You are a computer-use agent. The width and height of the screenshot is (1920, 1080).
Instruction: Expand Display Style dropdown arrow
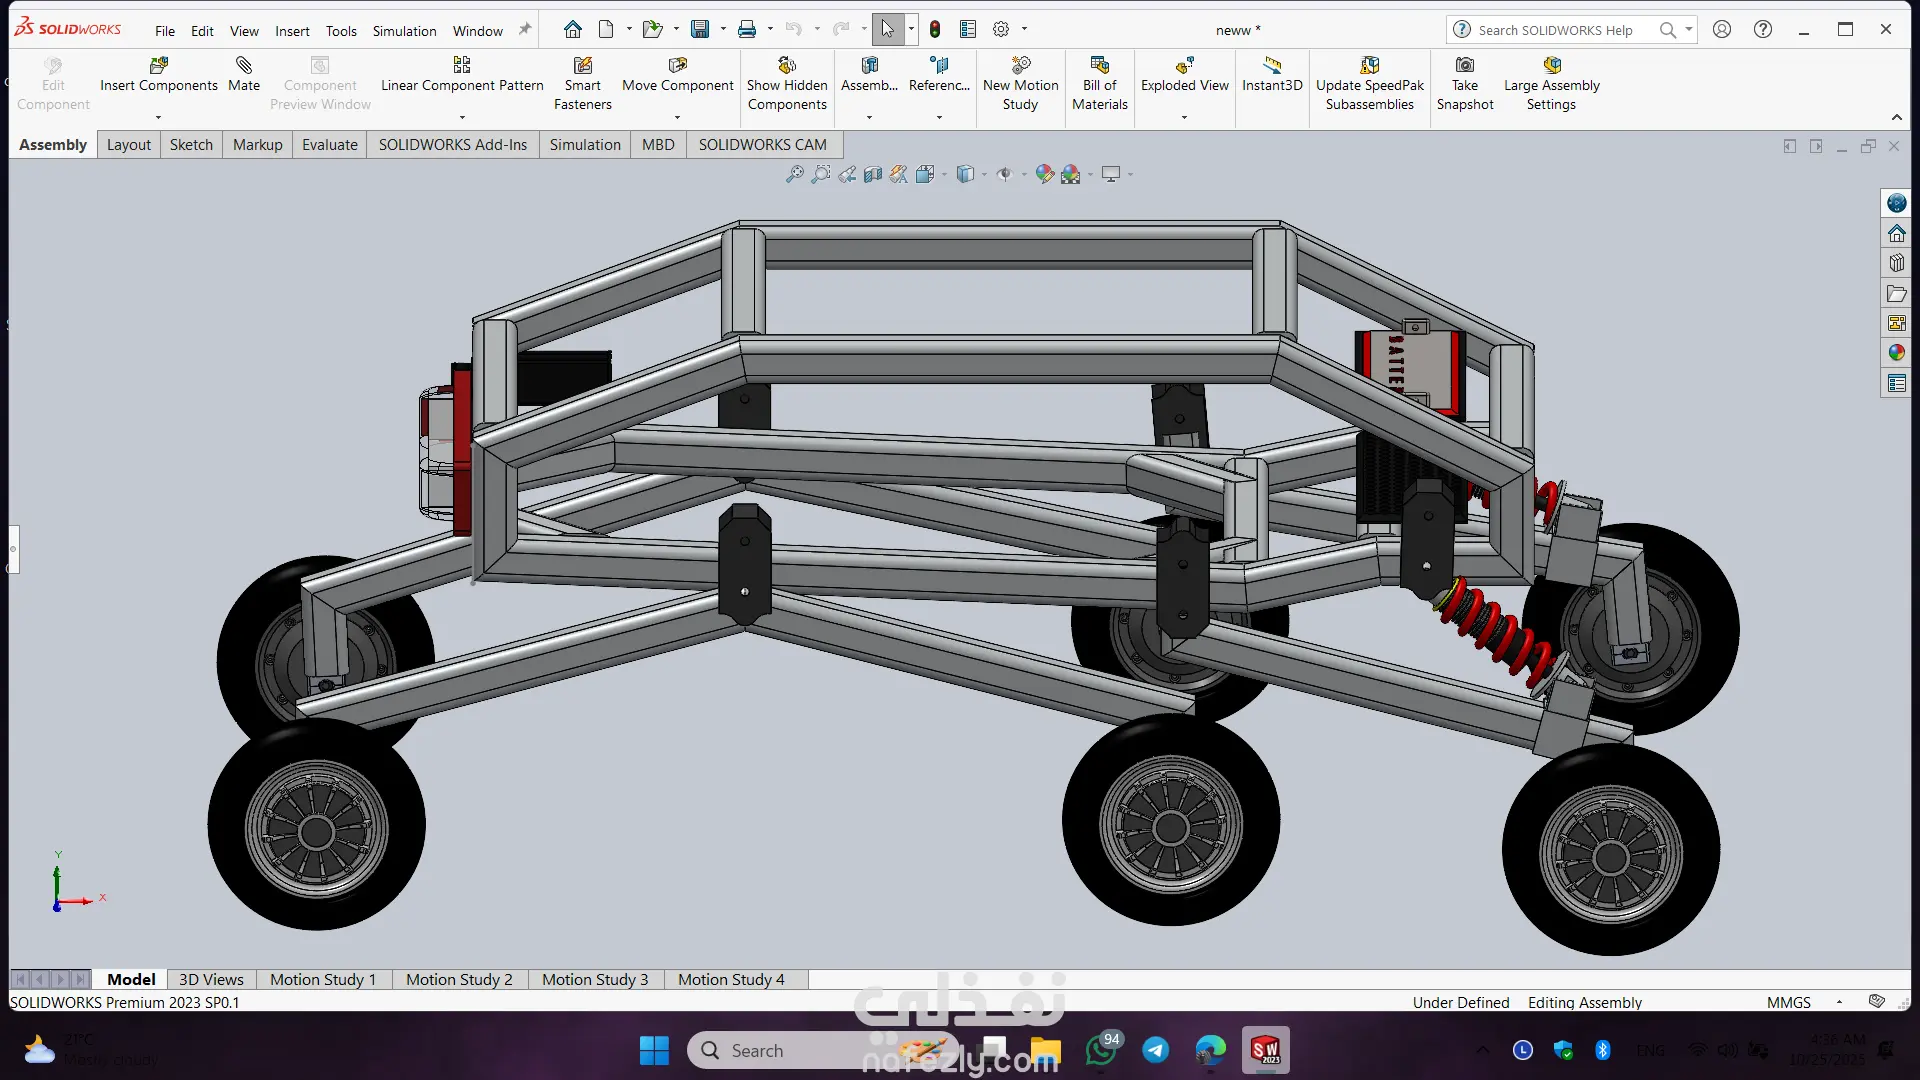[984, 175]
